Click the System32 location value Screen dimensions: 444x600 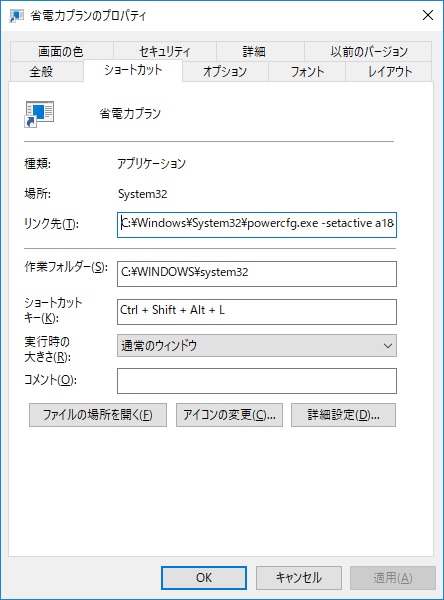click(142, 194)
